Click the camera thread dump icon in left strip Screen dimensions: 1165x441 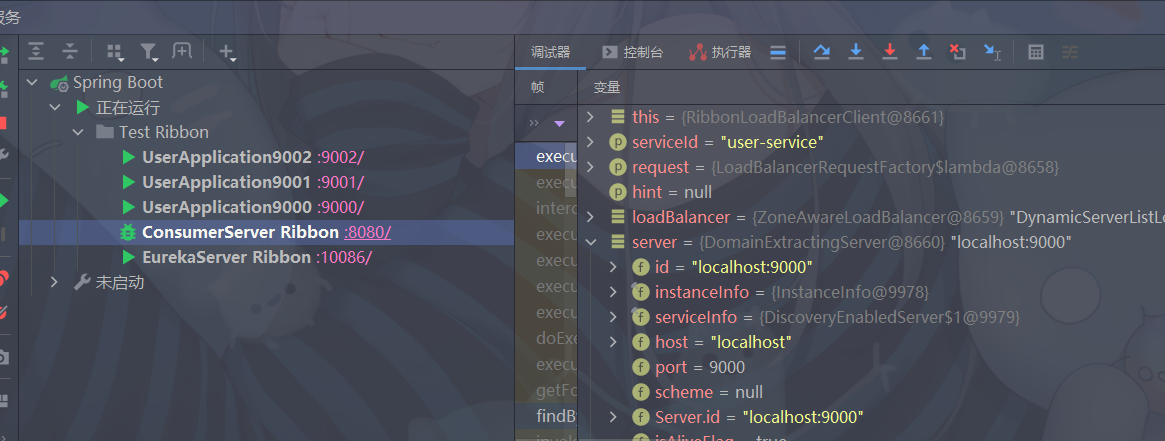tap(3, 358)
